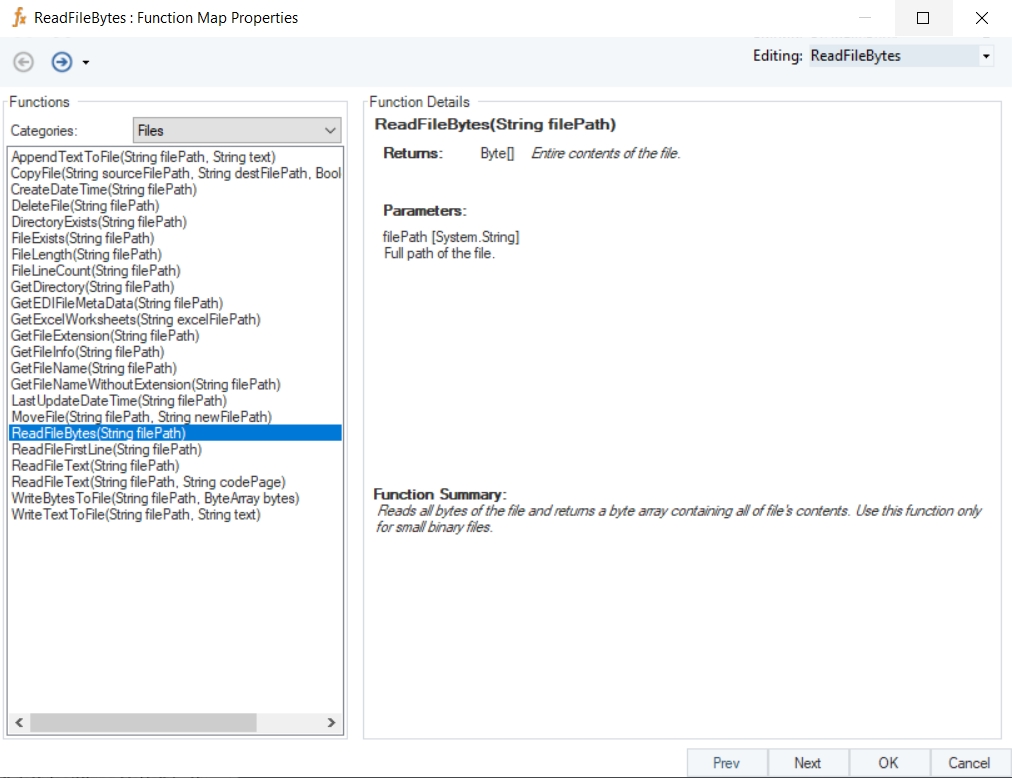Choose DeleteFile from the functions list
Viewport: 1012px width, 778px height.
(x=85, y=206)
